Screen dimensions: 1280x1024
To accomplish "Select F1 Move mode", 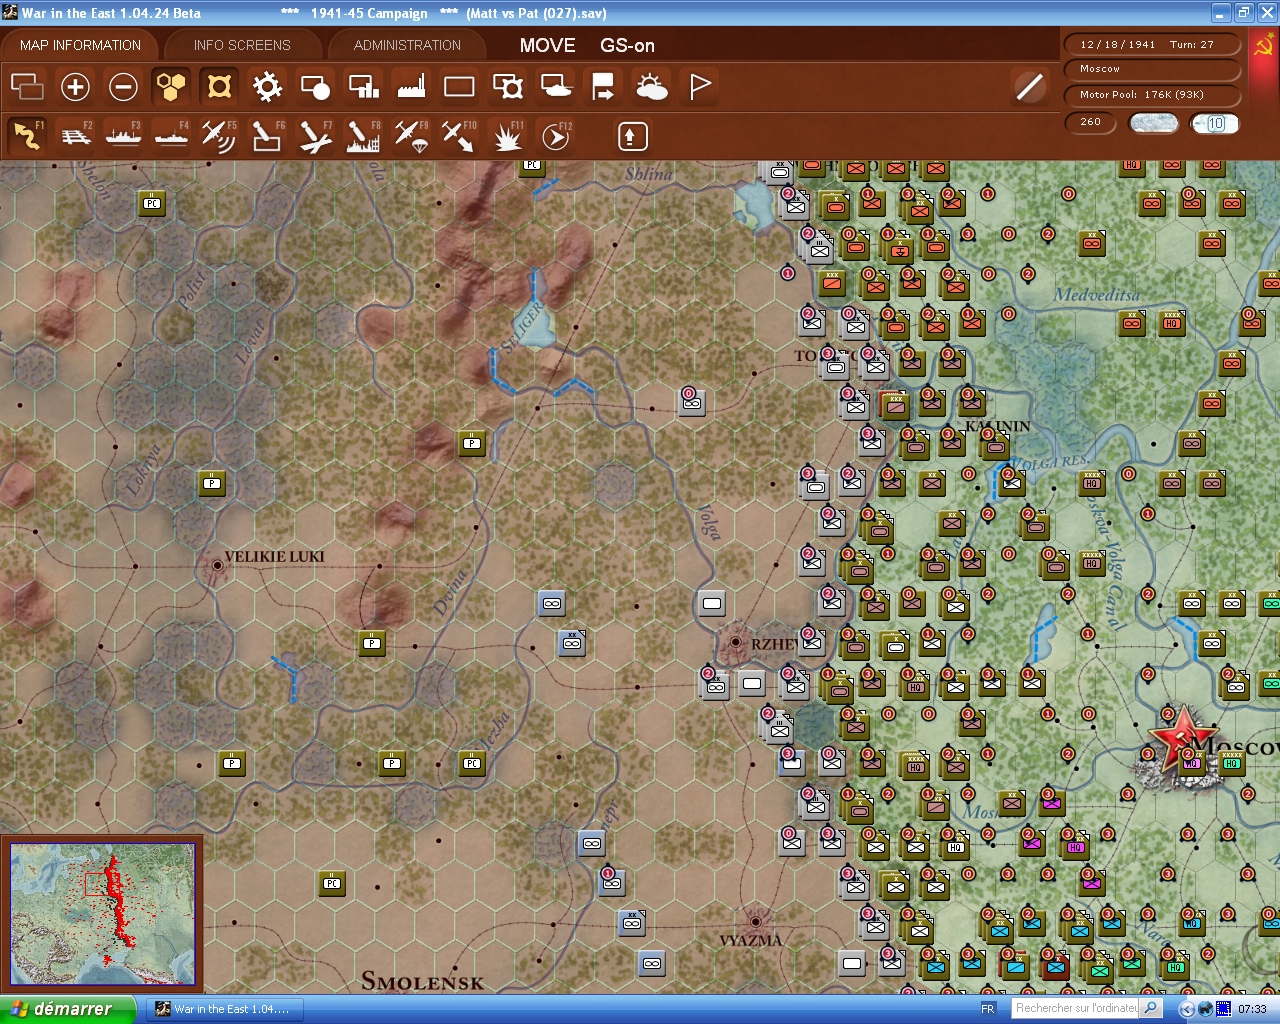I will (27, 136).
